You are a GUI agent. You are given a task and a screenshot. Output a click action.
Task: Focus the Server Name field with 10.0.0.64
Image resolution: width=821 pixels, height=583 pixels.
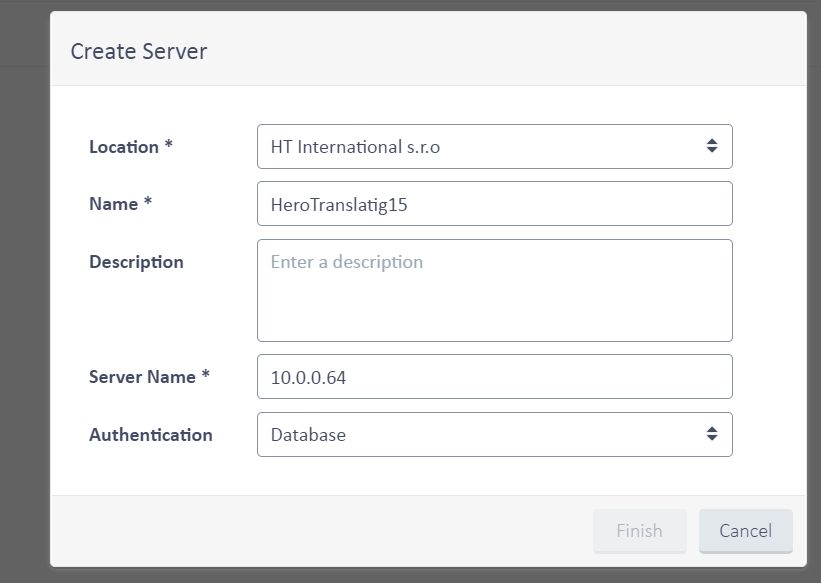click(494, 377)
